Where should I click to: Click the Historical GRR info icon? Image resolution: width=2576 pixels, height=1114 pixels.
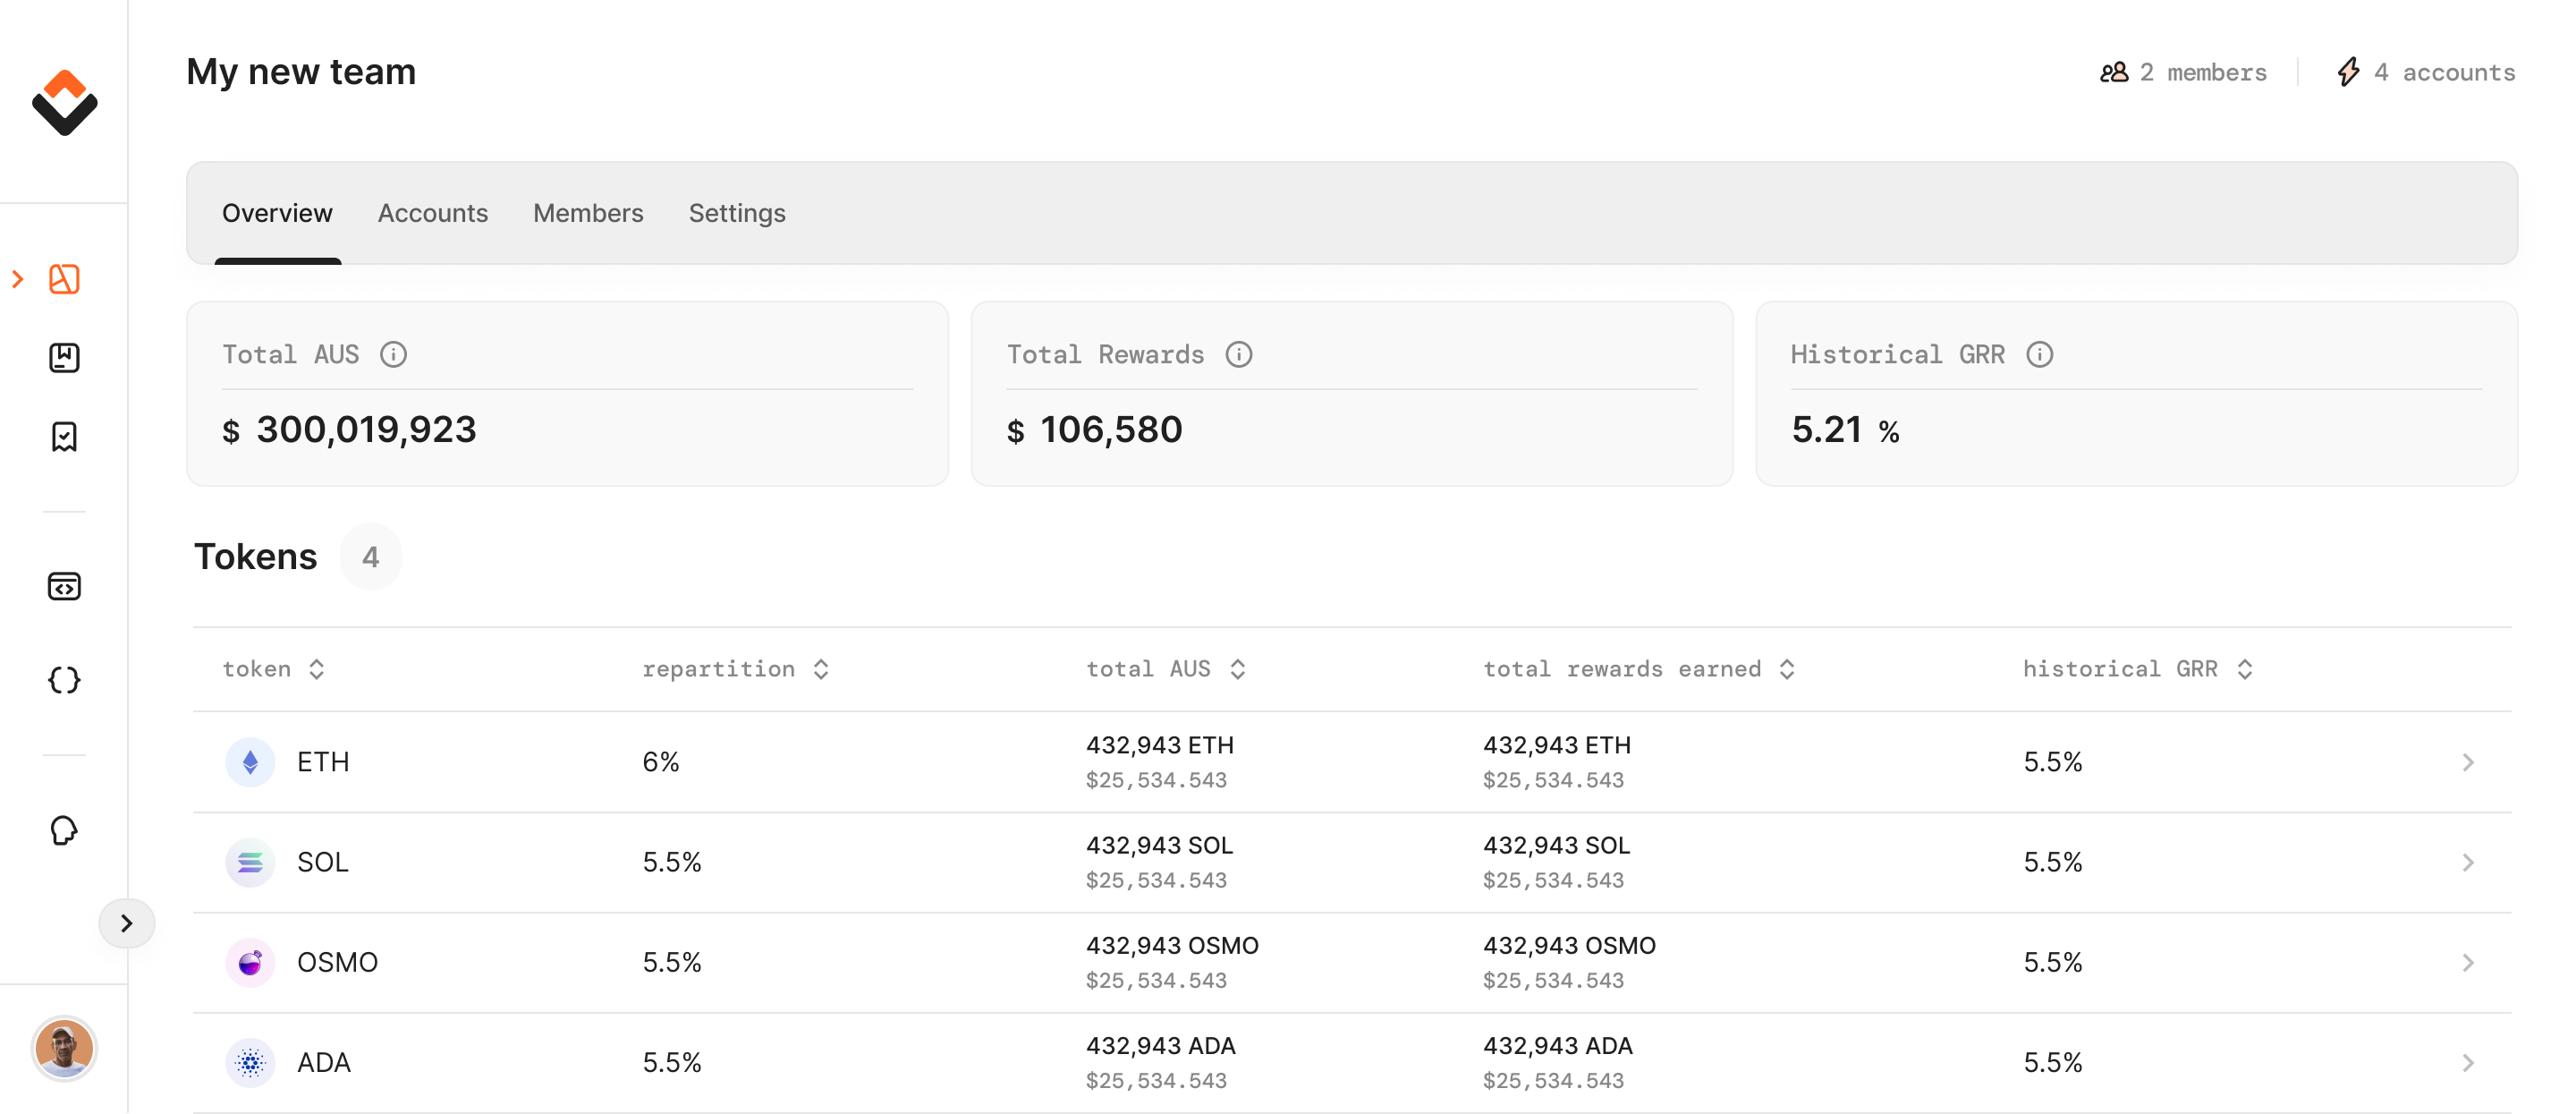(x=2039, y=354)
